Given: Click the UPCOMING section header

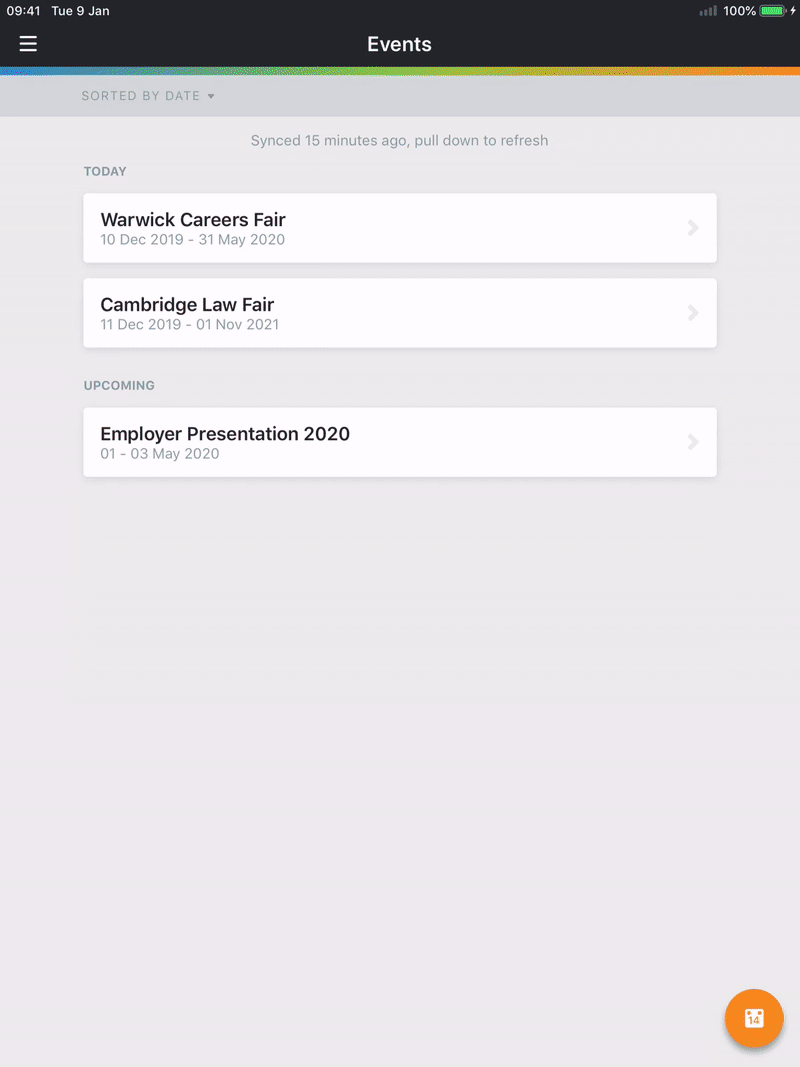Looking at the screenshot, I should [x=119, y=386].
